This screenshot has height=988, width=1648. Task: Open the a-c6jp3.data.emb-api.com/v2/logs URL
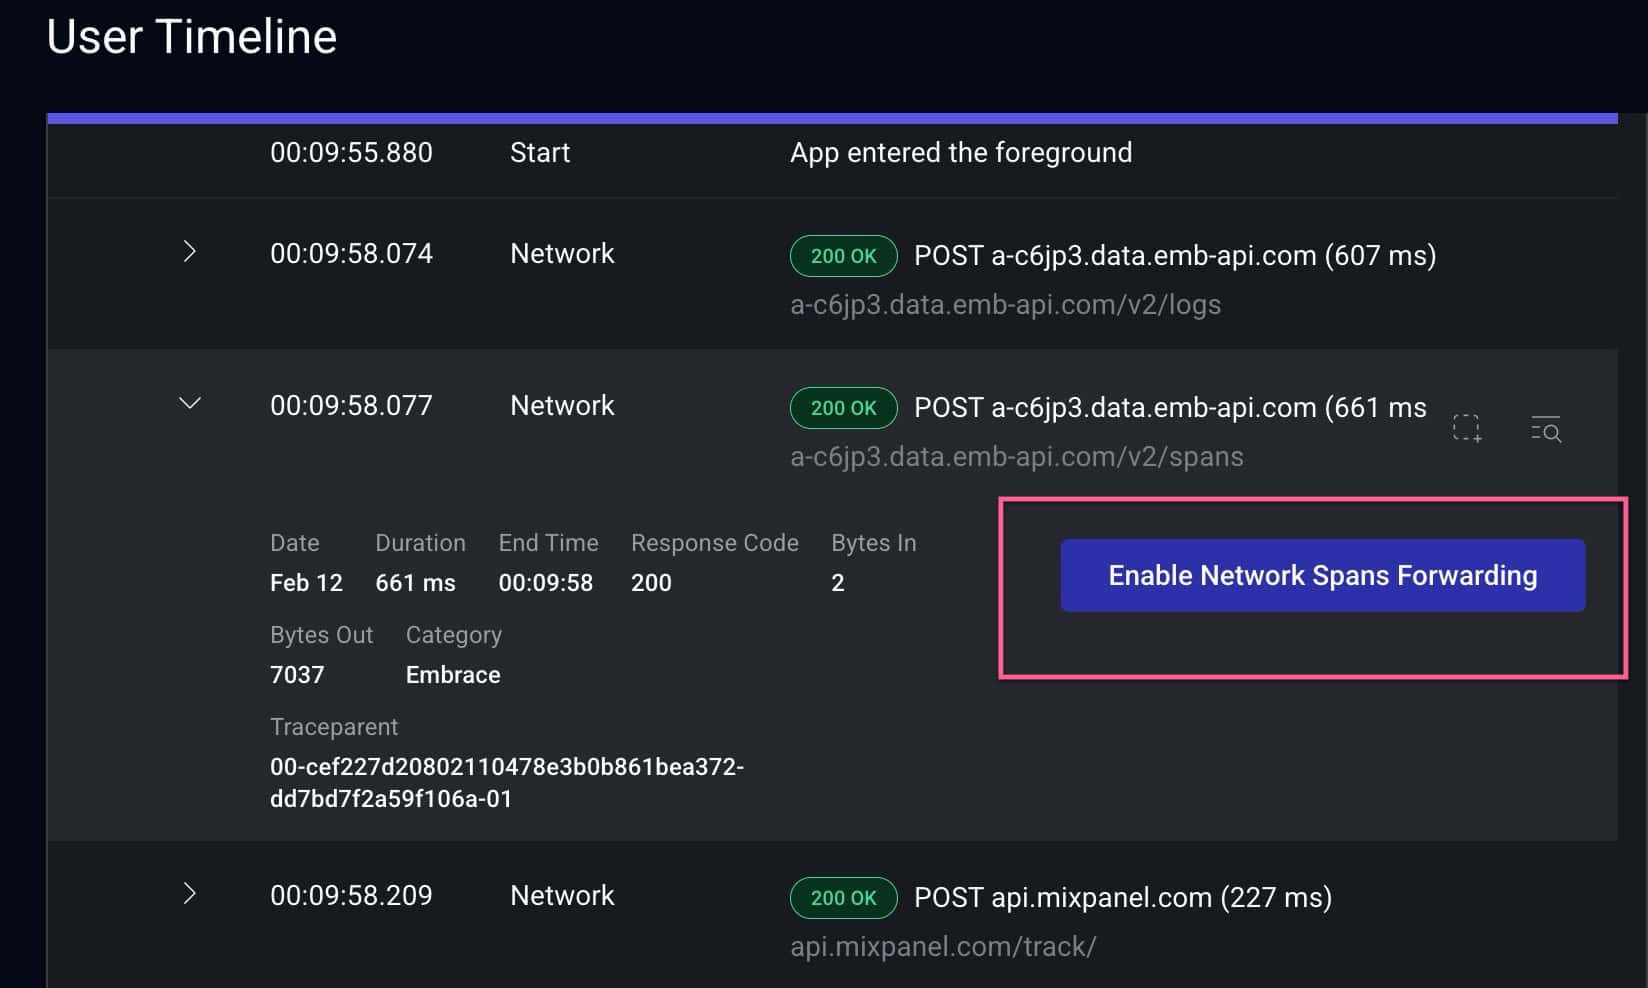(1005, 304)
